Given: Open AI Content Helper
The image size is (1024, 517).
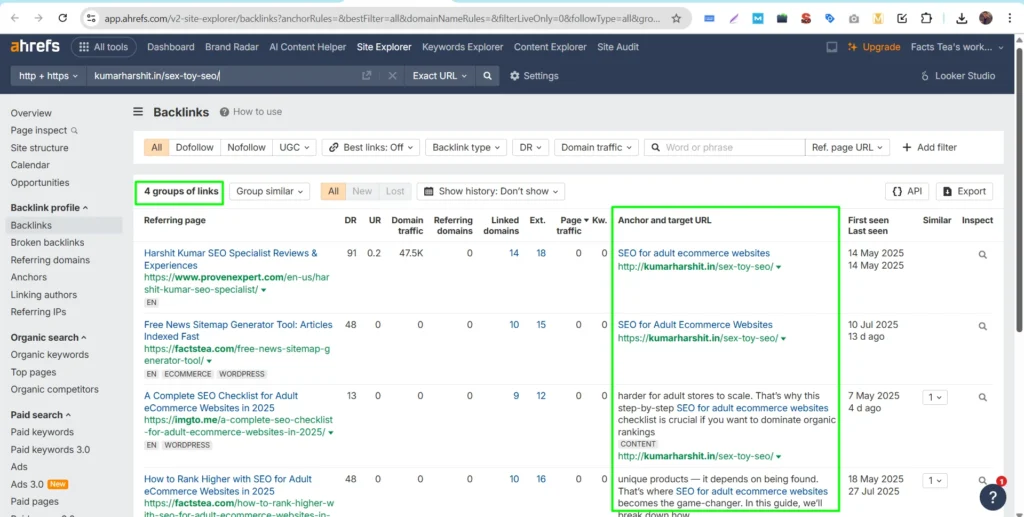Looking at the screenshot, I should click(308, 47).
